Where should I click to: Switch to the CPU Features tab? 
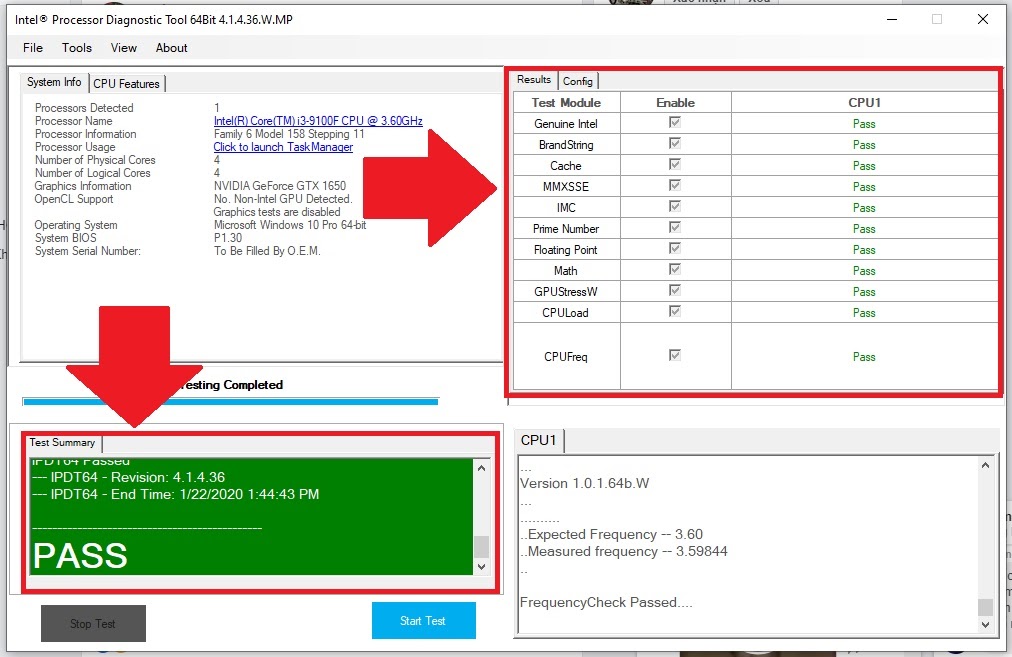[x=126, y=83]
